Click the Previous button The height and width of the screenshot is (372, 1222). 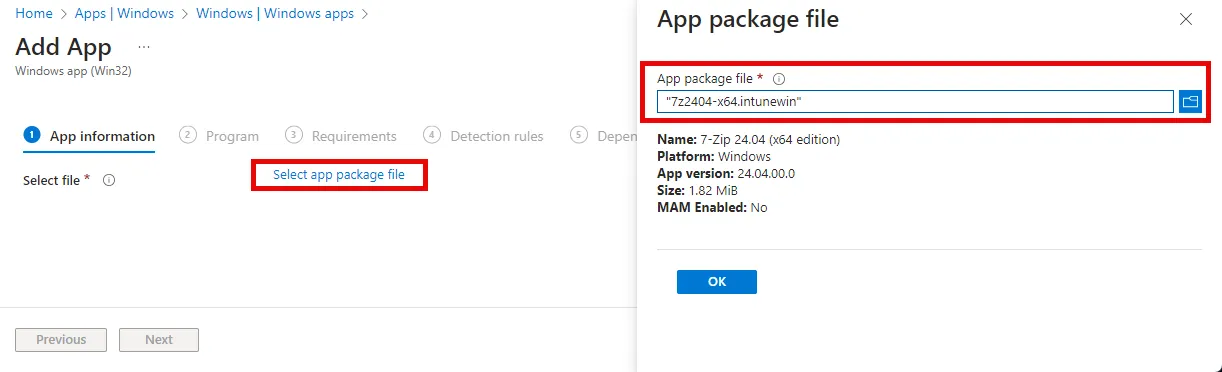coord(61,340)
